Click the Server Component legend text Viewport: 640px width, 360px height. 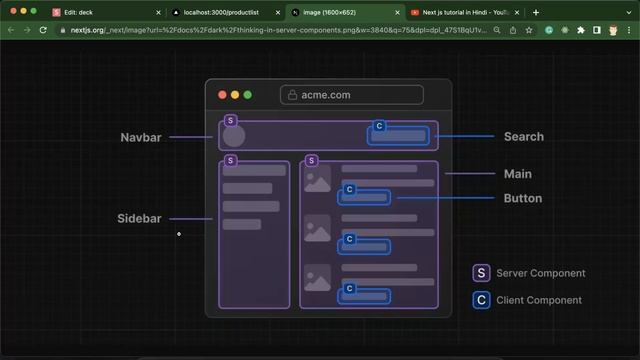tap(541, 273)
